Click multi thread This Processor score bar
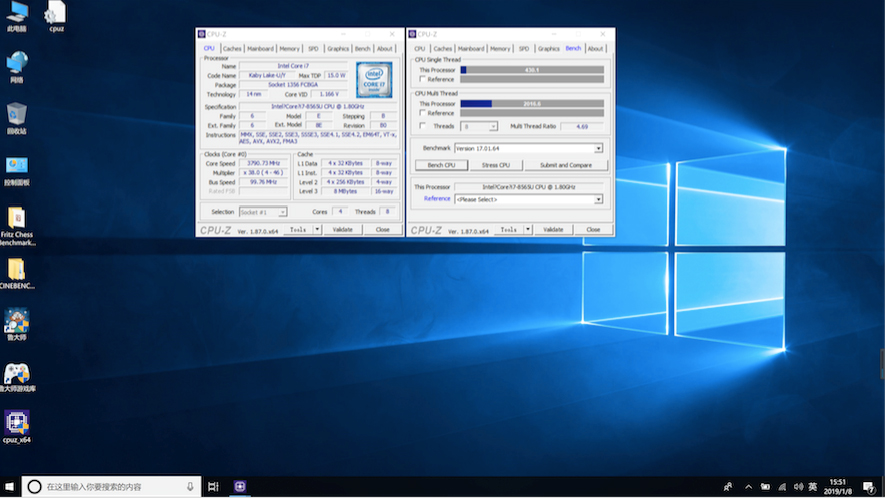The width and height of the screenshot is (885, 498). [x=532, y=104]
